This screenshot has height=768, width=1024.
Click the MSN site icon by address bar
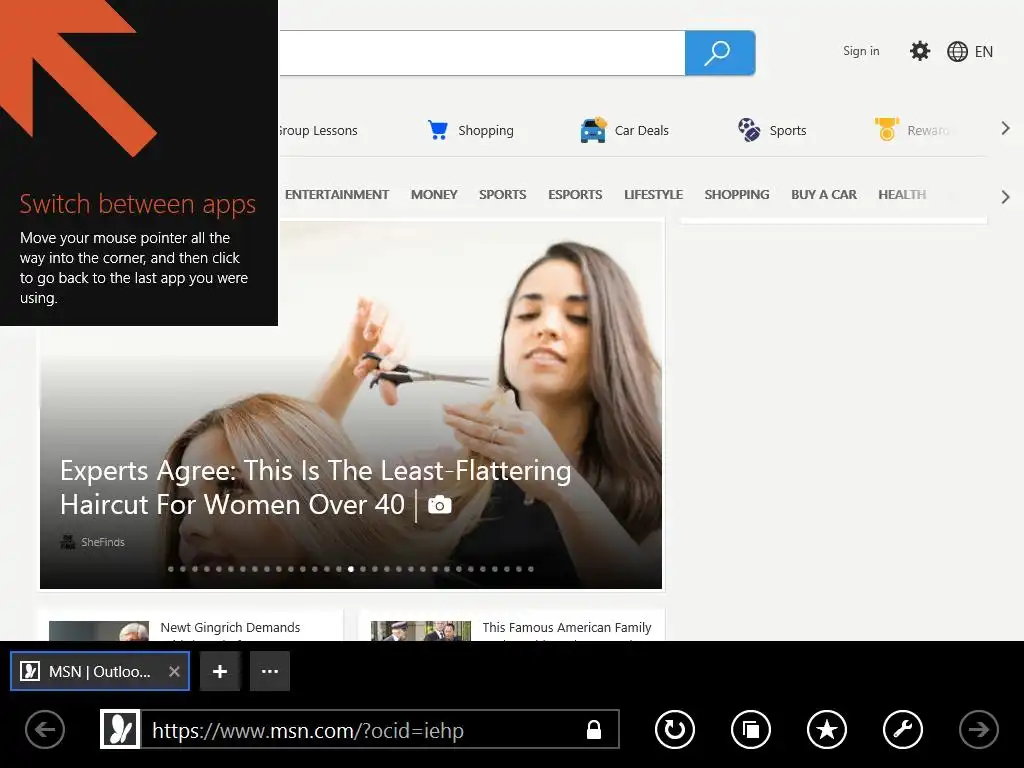pyautogui.click(x=120, y=729)
